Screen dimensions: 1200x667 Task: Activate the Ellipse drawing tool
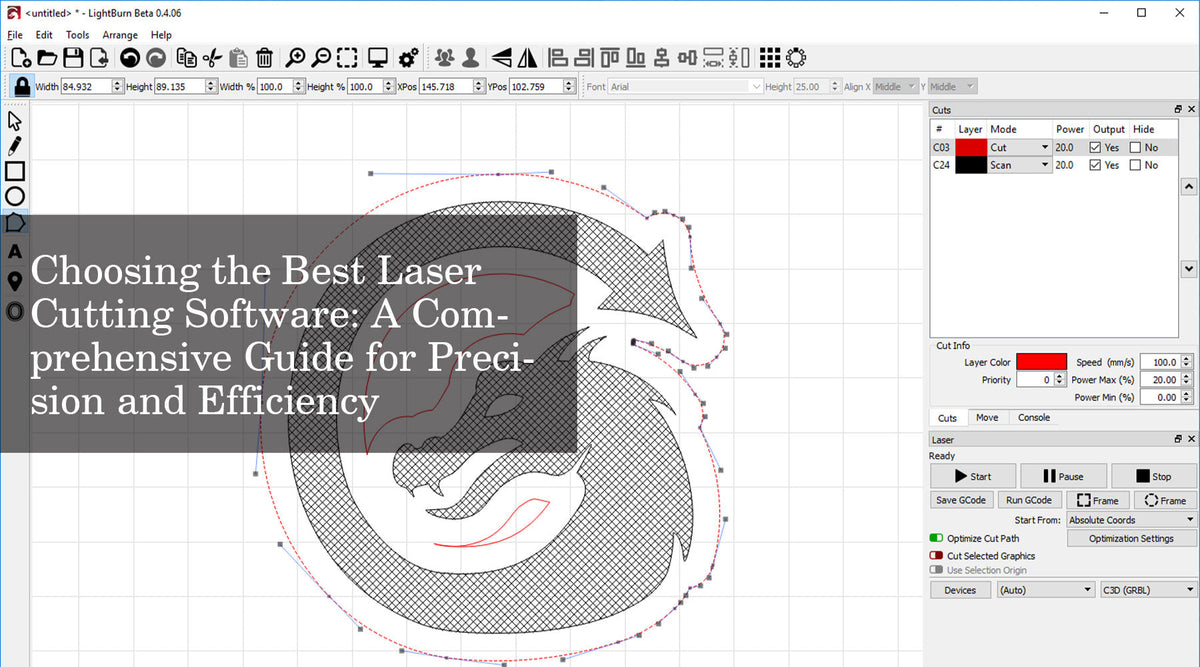(x=14, y=196)
